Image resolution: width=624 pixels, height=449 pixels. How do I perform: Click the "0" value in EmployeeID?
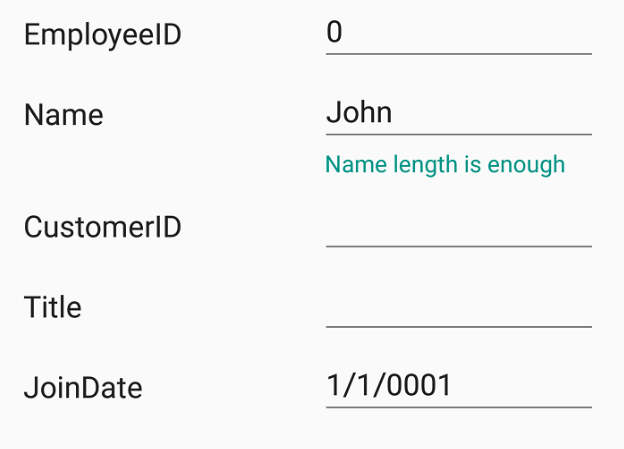(x=335, y=33)
